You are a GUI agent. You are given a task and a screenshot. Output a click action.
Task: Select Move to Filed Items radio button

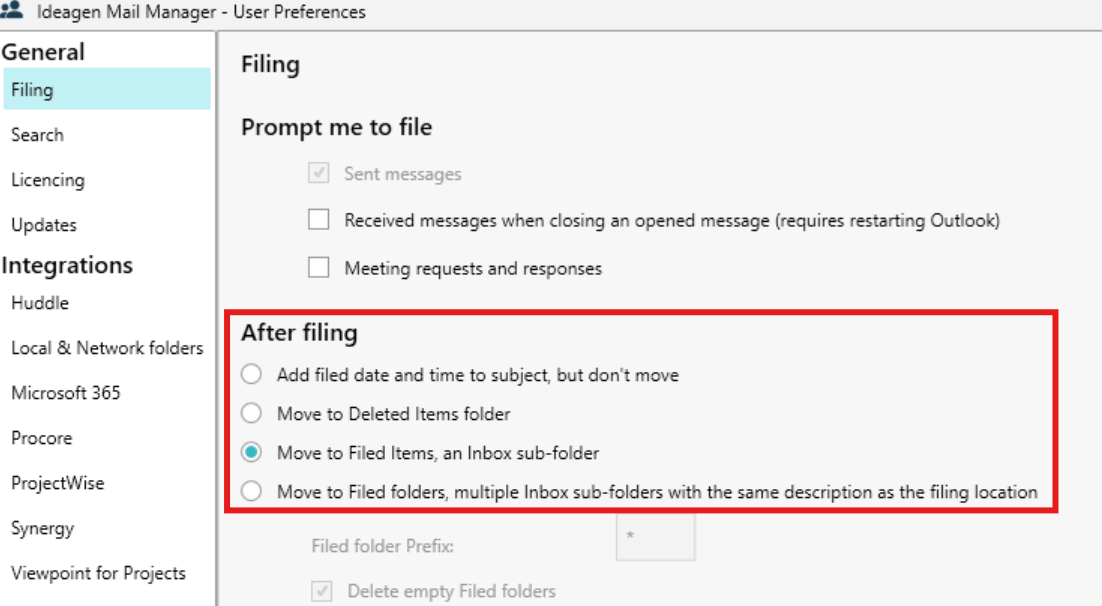click(x=252, y=453)
